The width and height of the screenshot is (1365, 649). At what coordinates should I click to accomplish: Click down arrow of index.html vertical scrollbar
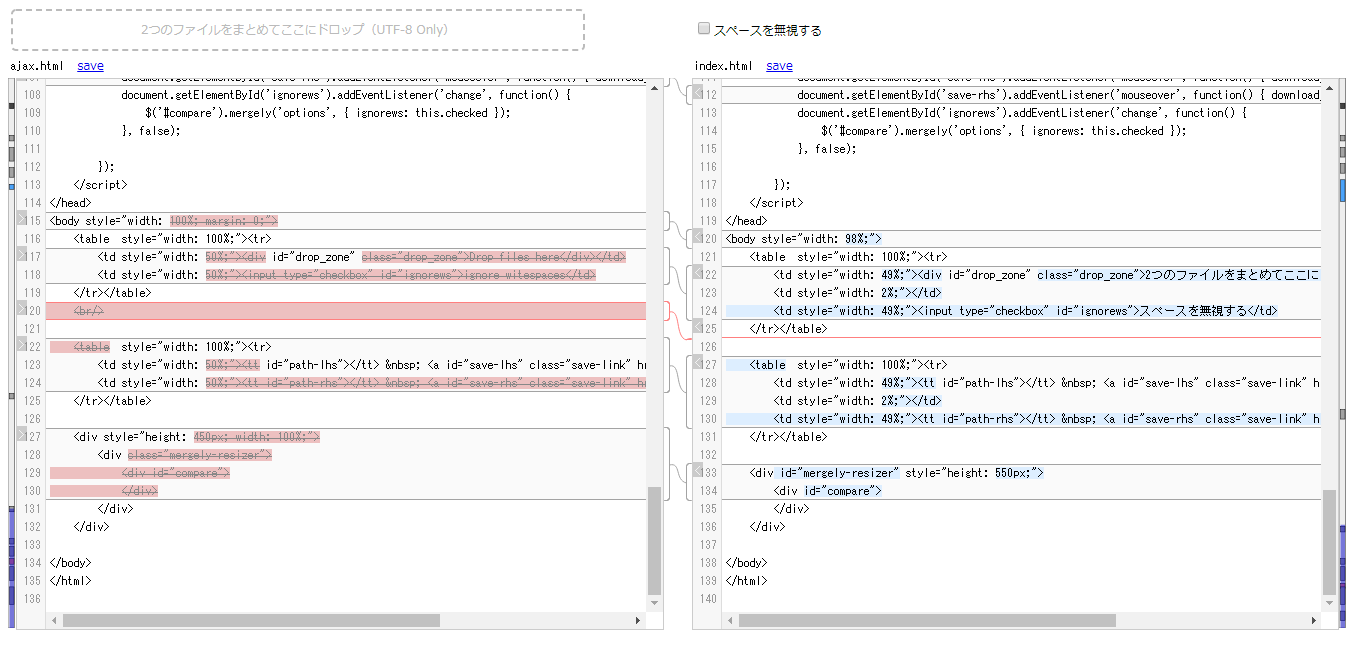click(1329, 604)
